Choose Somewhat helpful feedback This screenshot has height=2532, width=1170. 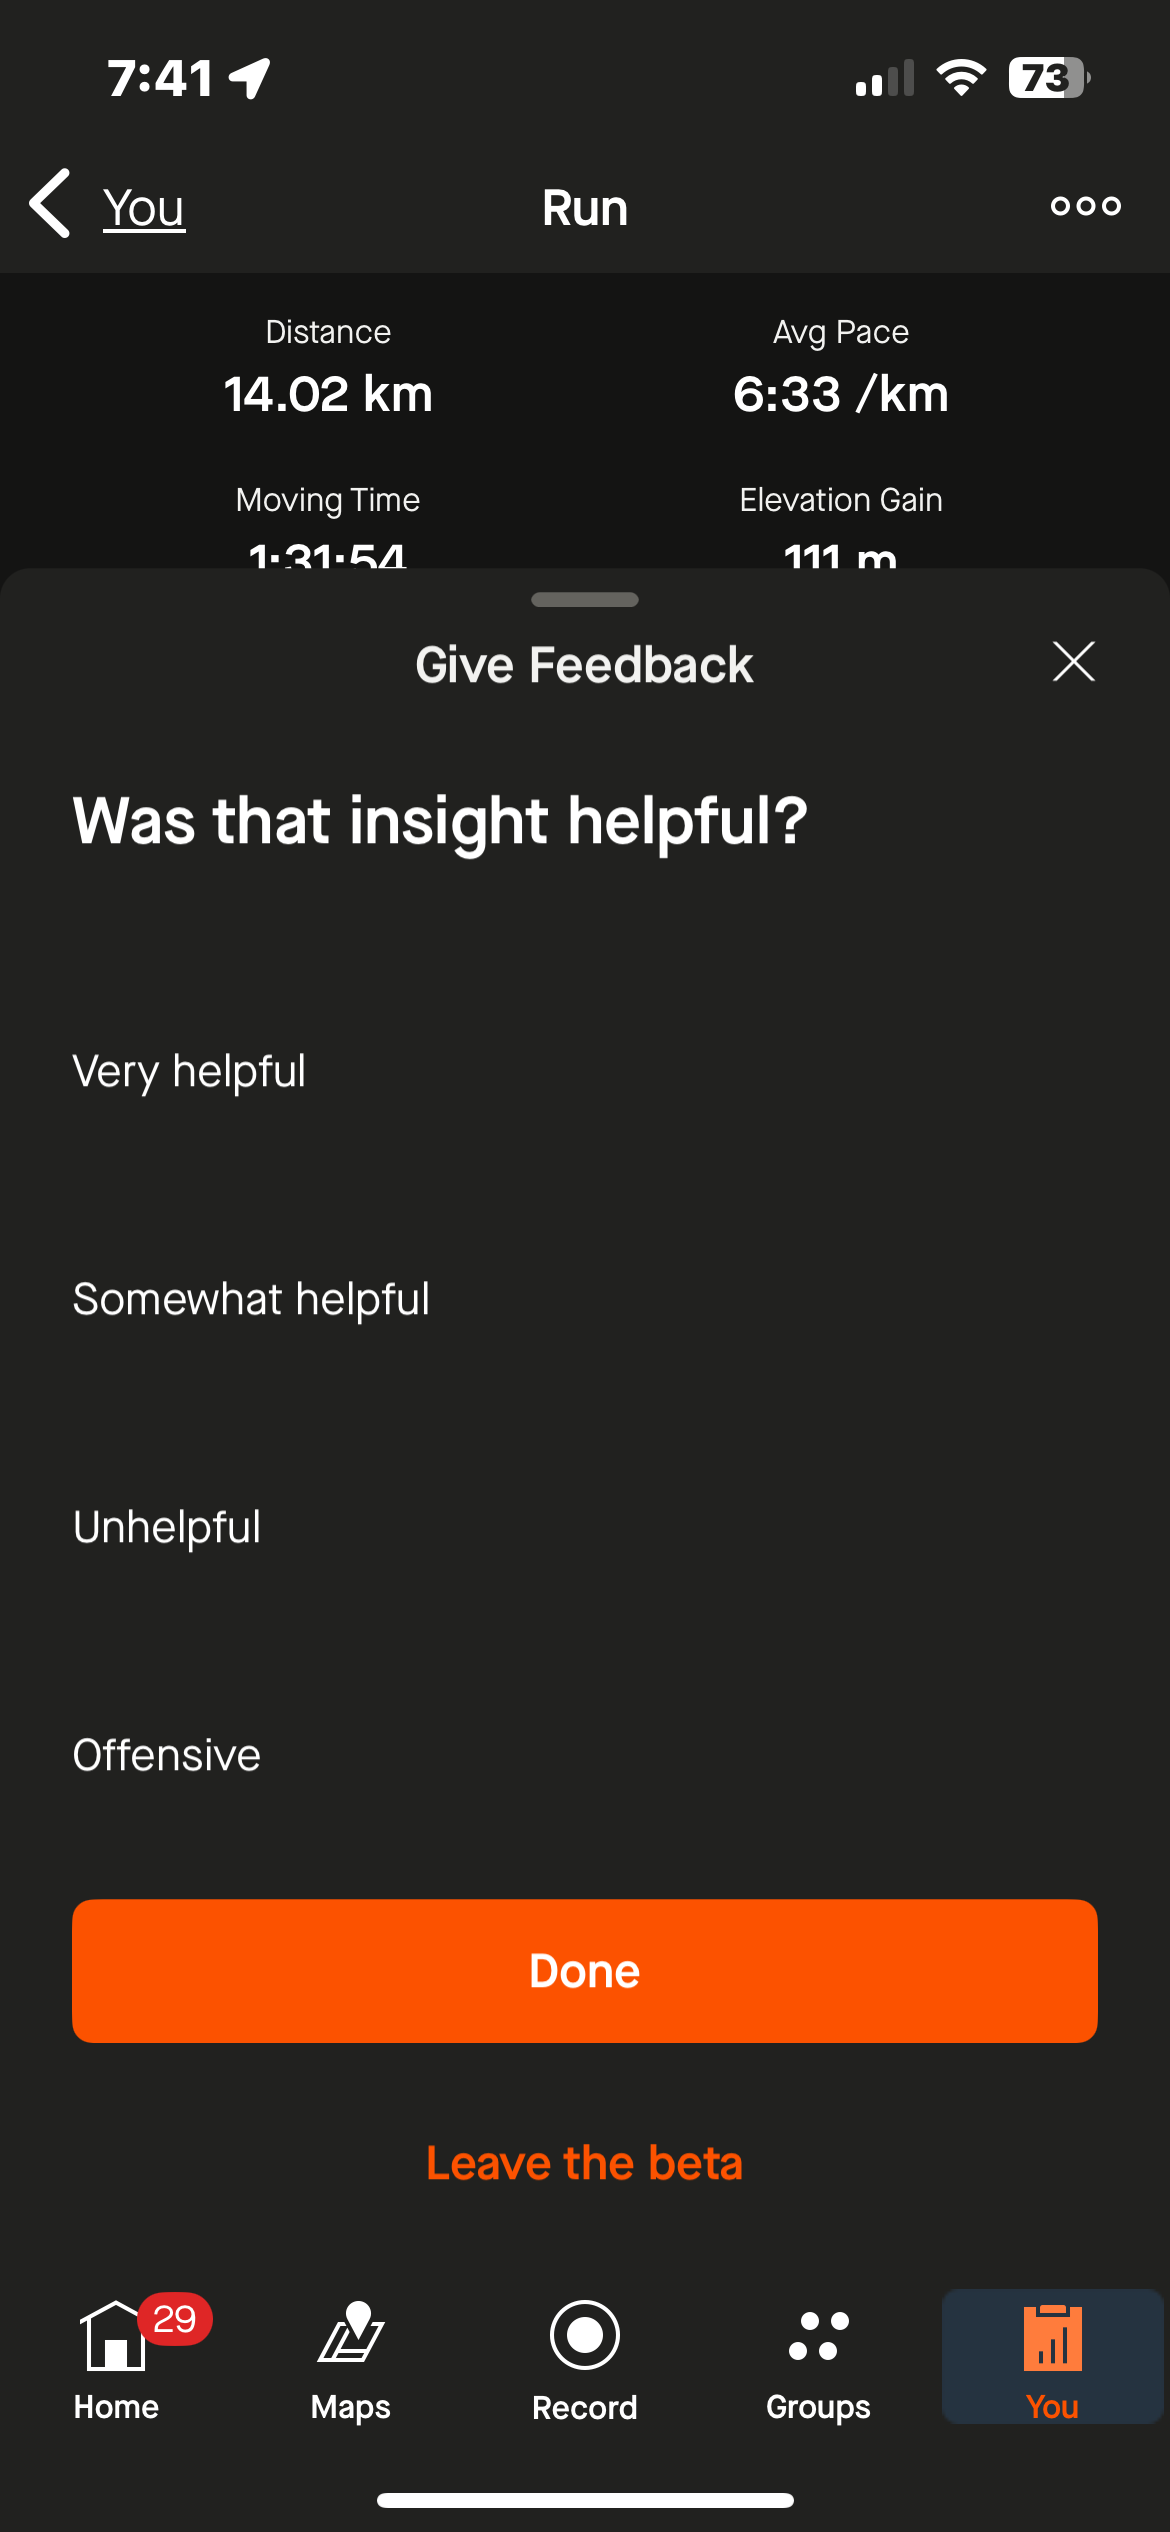click(251, 1299)
